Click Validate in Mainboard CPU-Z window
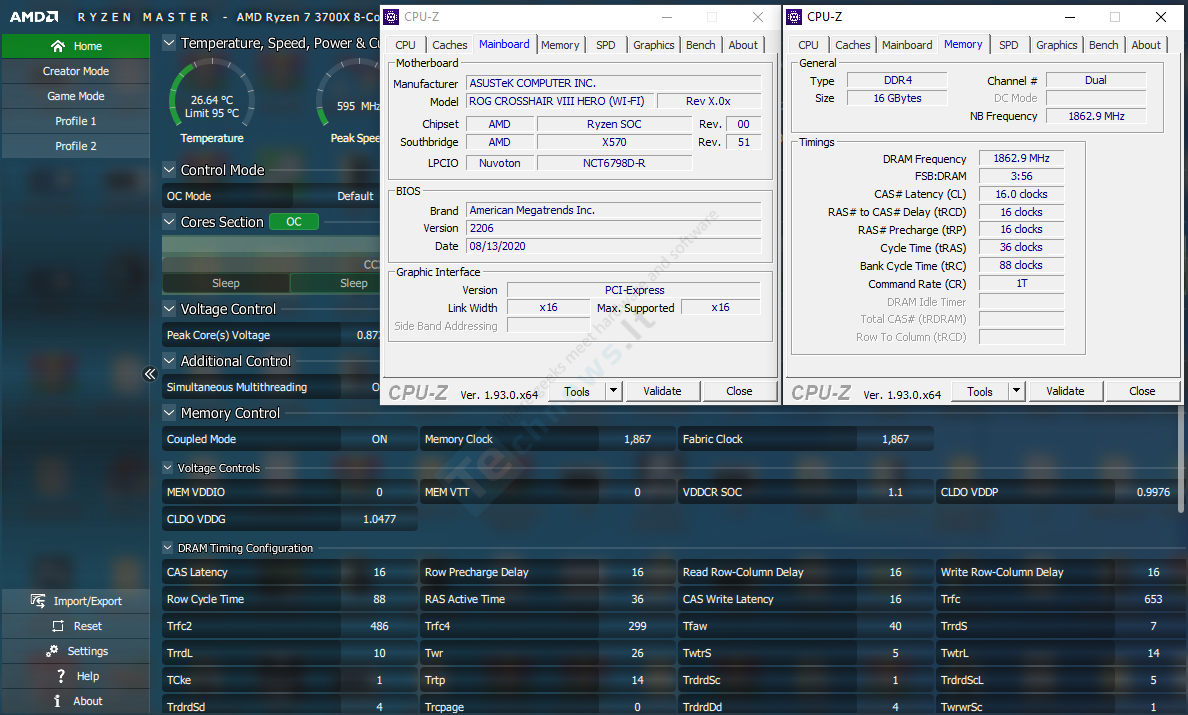This screenshot has width=1188, height=715. 662,391
